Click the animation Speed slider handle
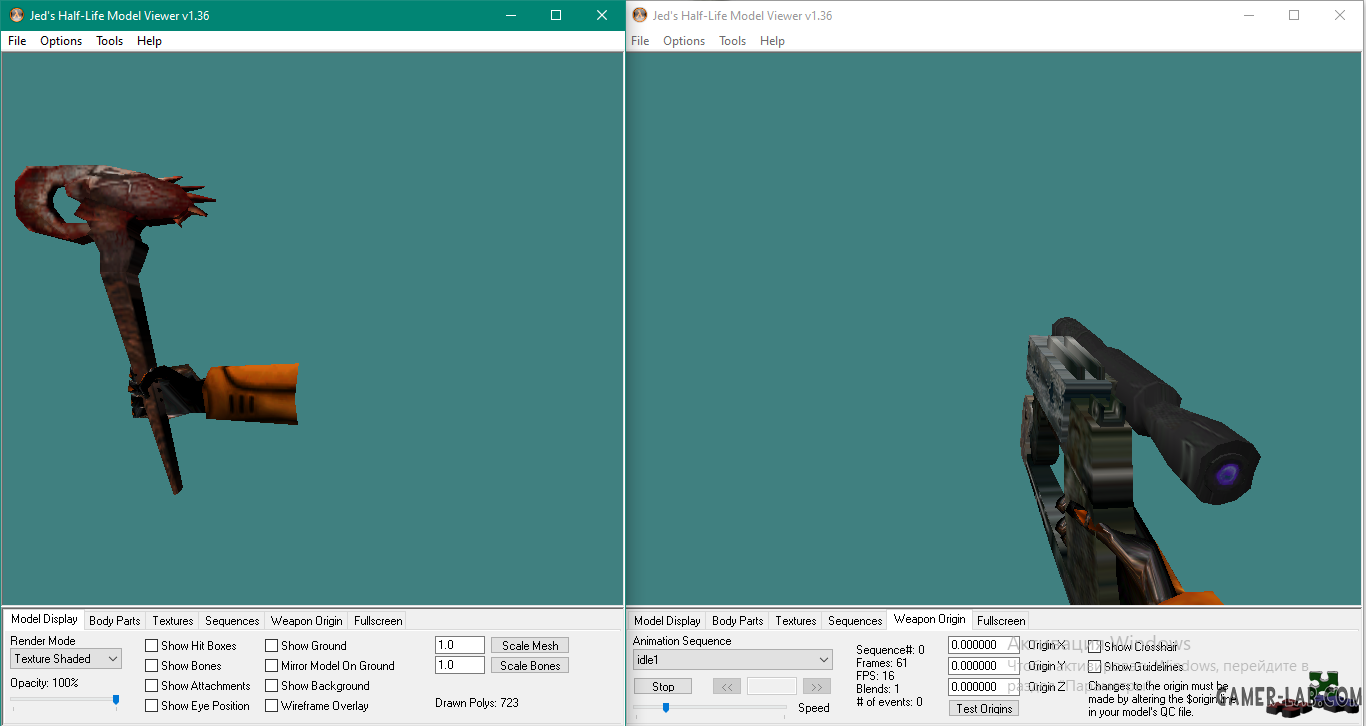Viewport: 1366px width, 726px height. point(666,708)
